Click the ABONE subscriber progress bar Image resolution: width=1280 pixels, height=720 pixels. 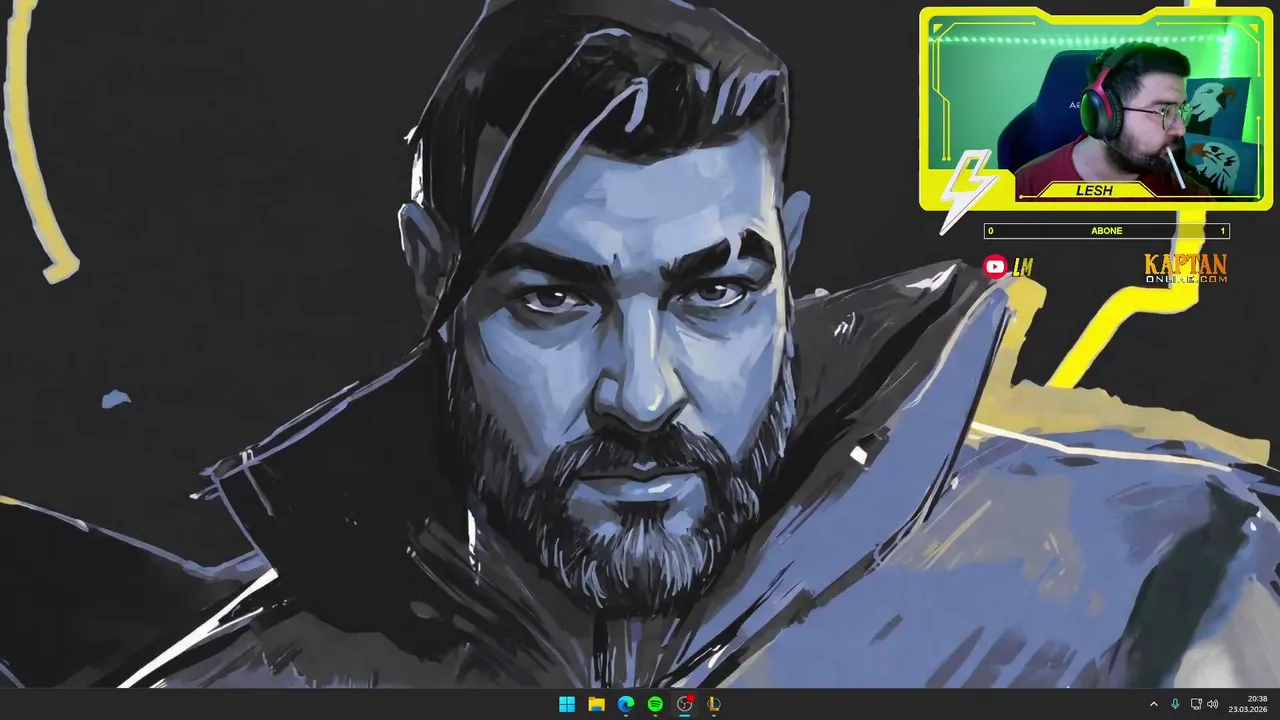point(1106,231)
